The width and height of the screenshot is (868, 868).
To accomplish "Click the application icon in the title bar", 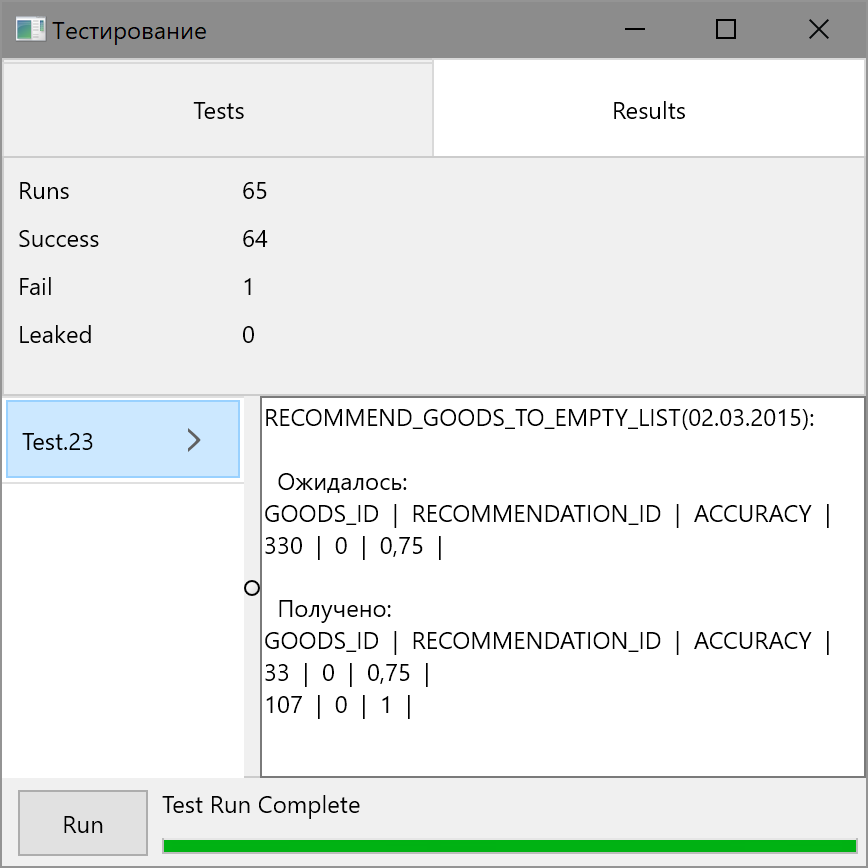I will [x=30, y=30].
